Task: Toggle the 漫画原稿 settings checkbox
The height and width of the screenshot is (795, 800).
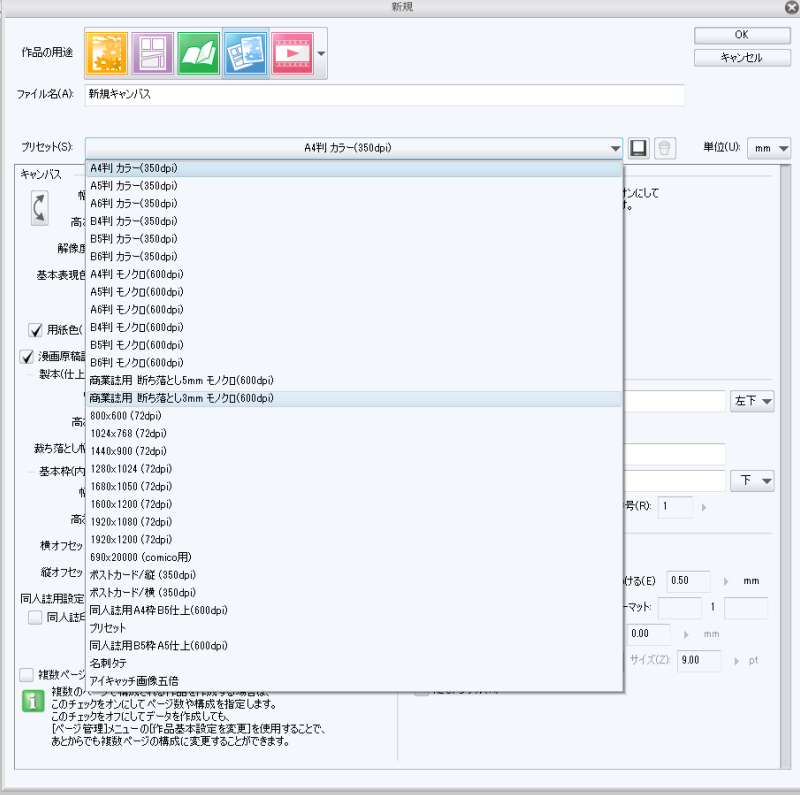Action: tap(27, 356)
